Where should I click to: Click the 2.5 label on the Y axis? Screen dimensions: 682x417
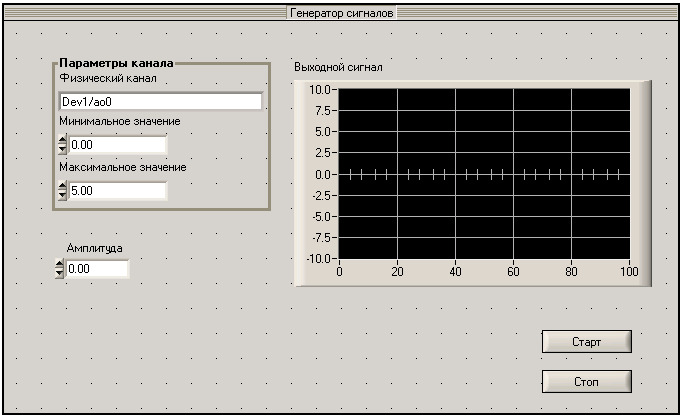(323, 153)
